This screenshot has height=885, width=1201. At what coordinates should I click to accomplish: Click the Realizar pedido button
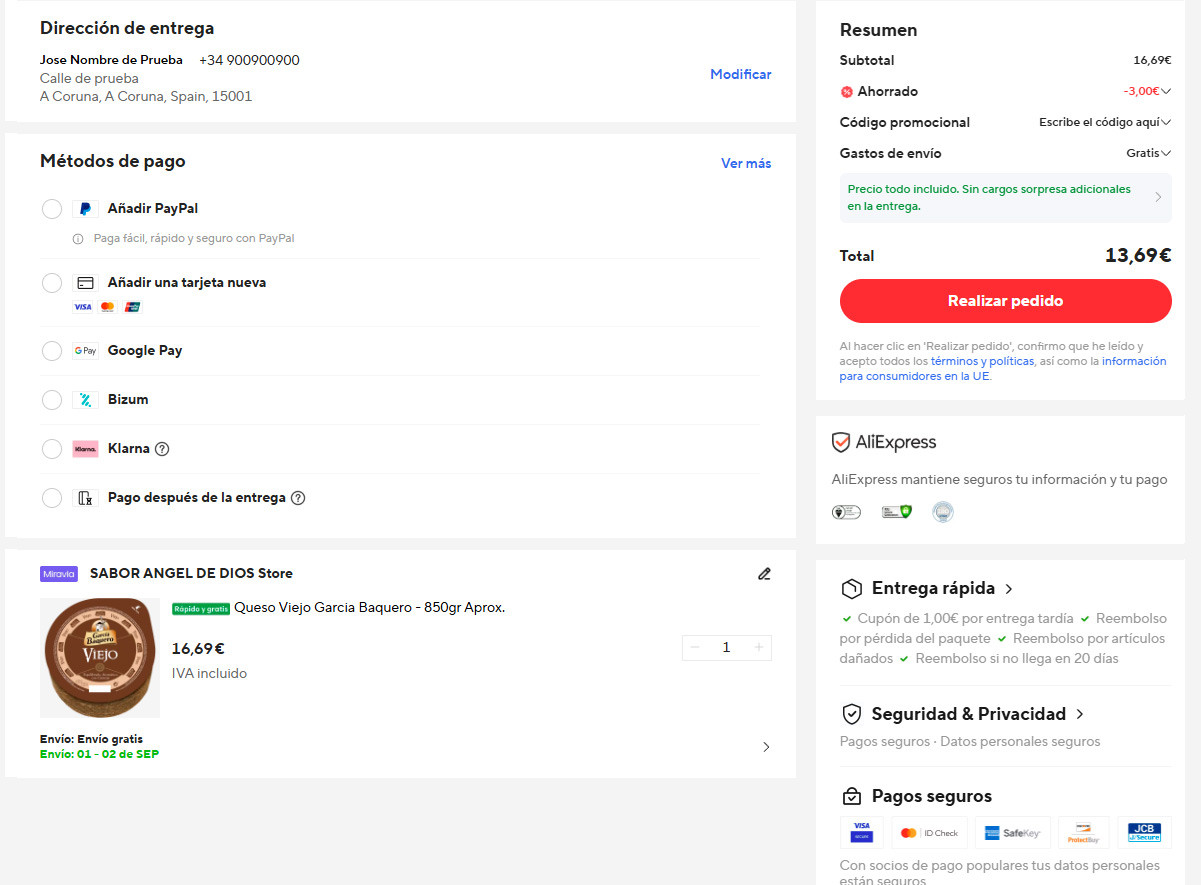coord(1005,301)
